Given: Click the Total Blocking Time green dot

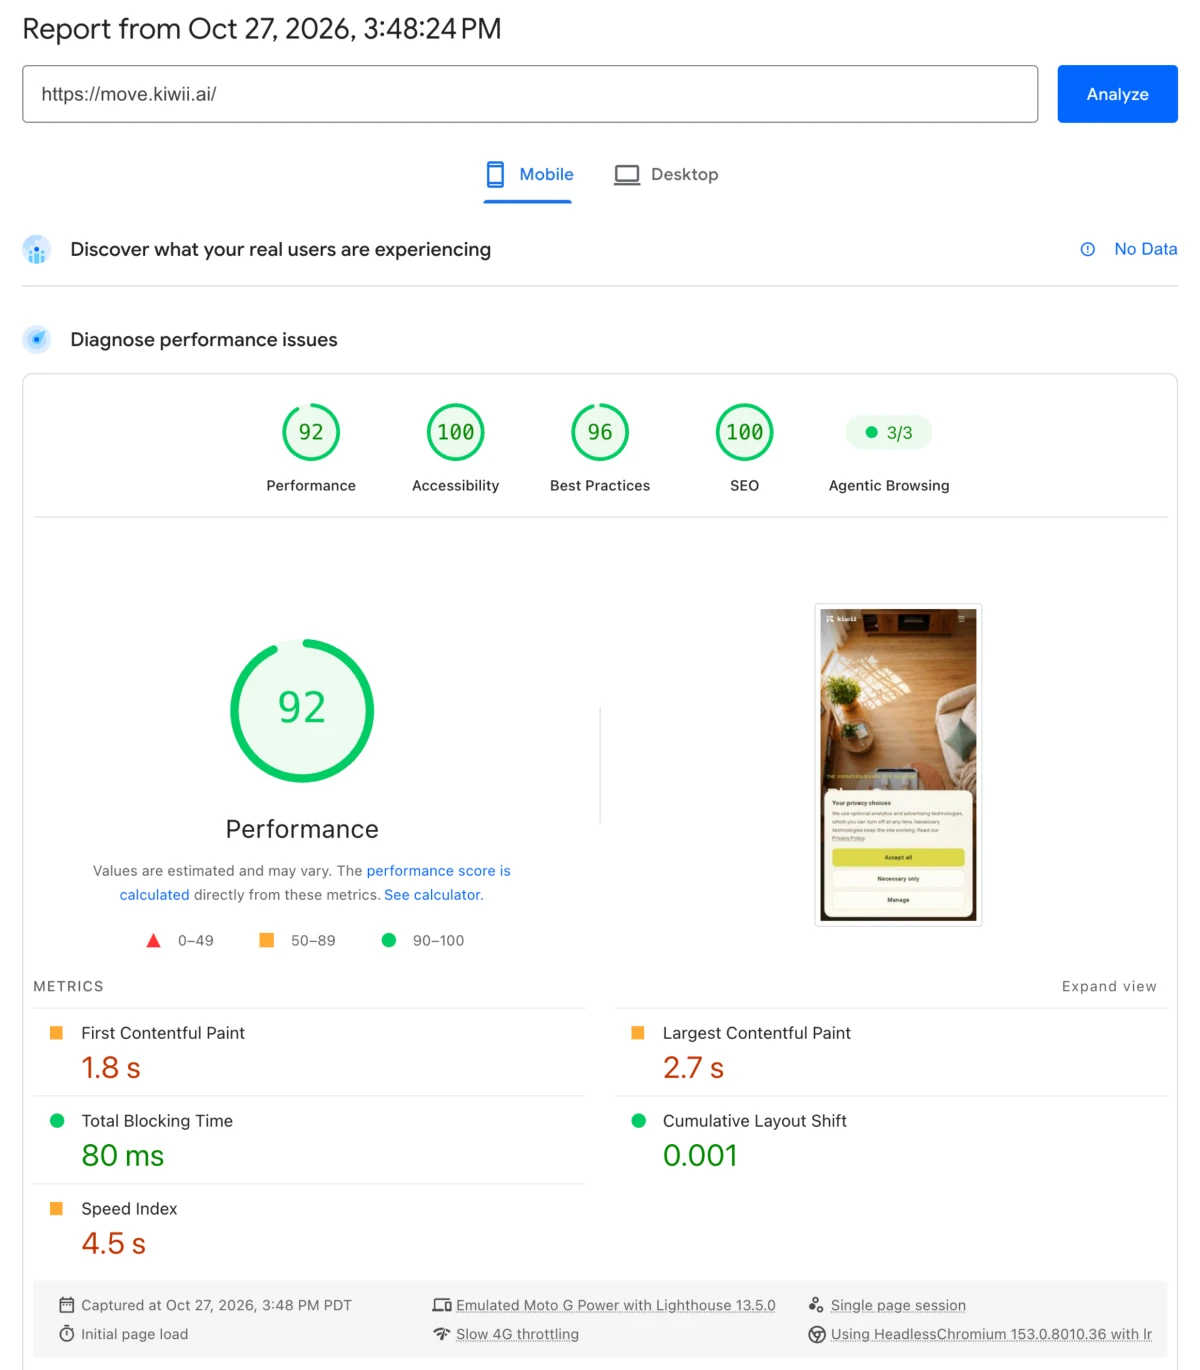Looking at the screenshot, I should [57, 1121].
